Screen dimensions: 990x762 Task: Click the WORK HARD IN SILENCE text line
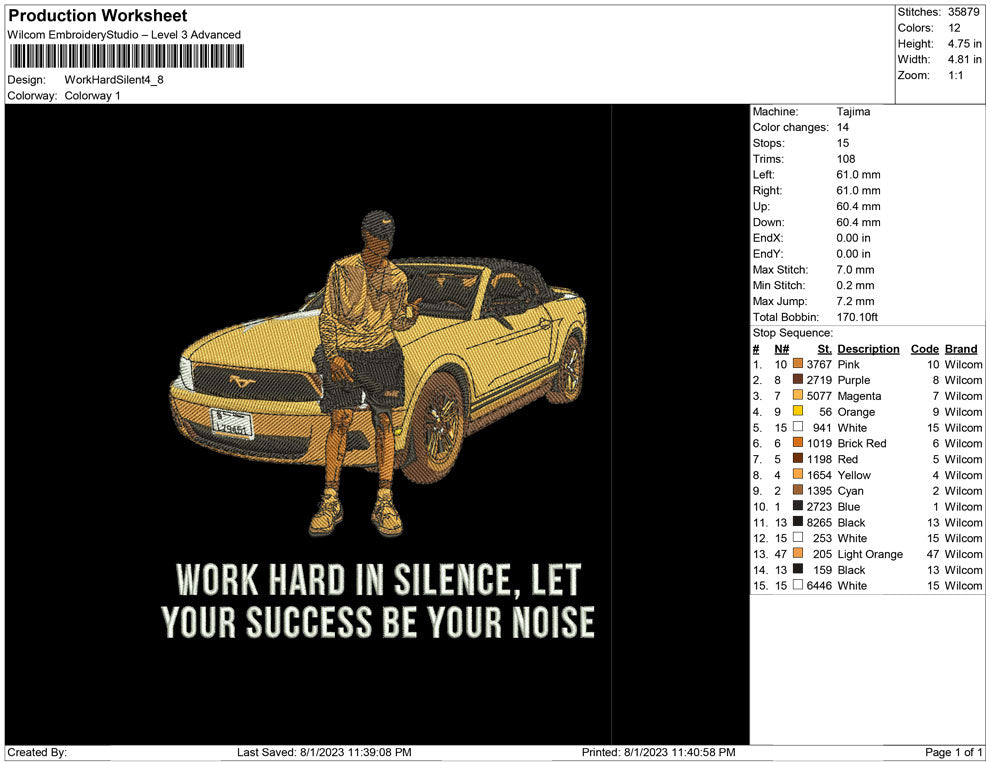(x=378, y=580)
